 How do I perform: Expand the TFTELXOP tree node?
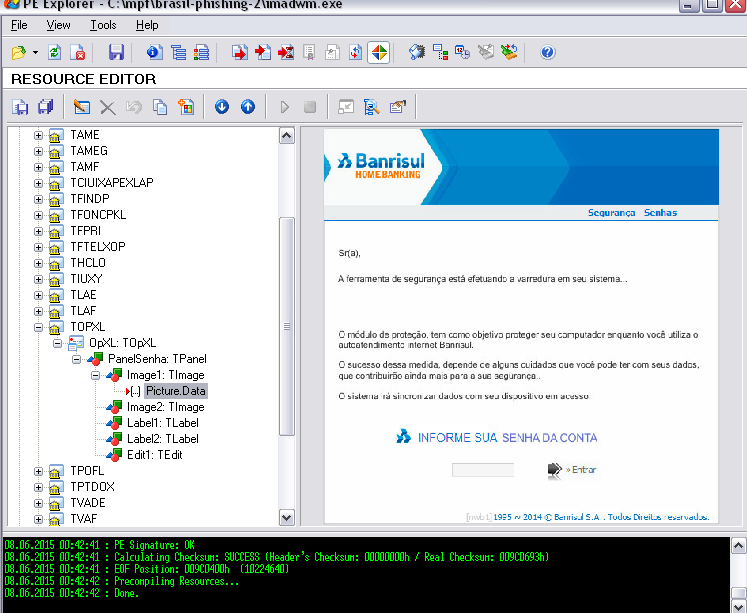pyautogui.click(x=39, y=247)
